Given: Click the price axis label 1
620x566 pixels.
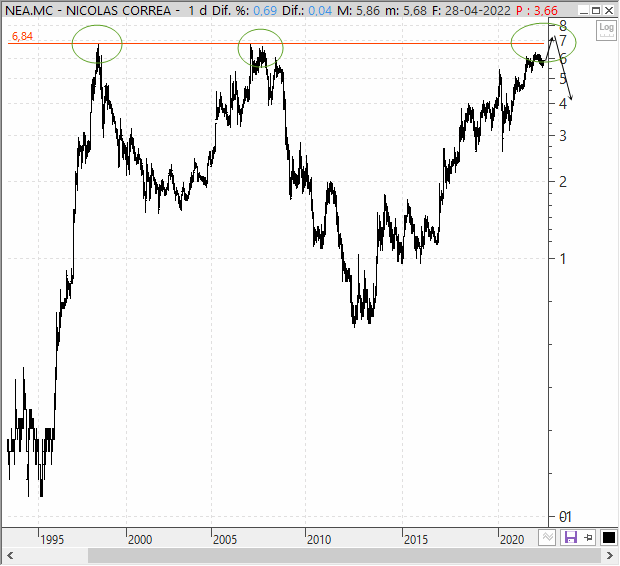Looking at the screenshot, I should (x=563, y=259).
